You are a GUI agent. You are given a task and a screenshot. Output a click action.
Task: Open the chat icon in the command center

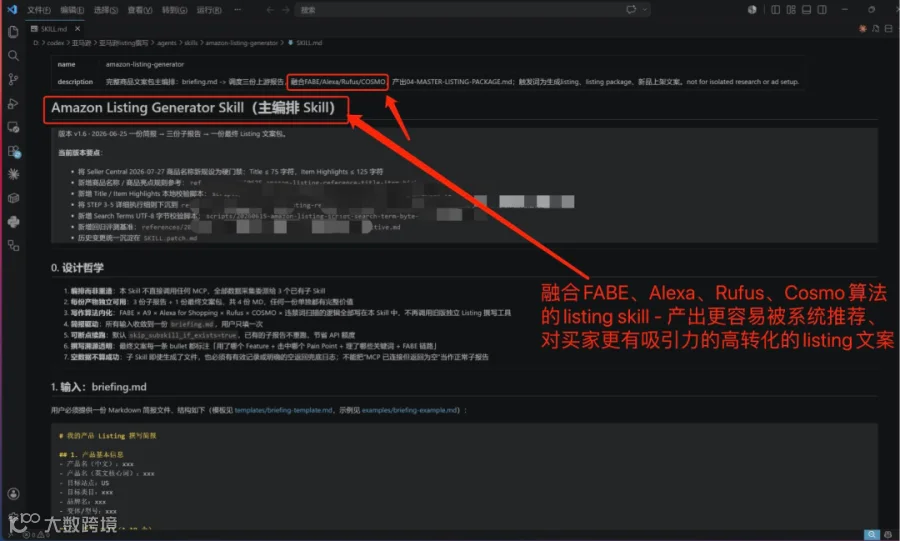631,10
